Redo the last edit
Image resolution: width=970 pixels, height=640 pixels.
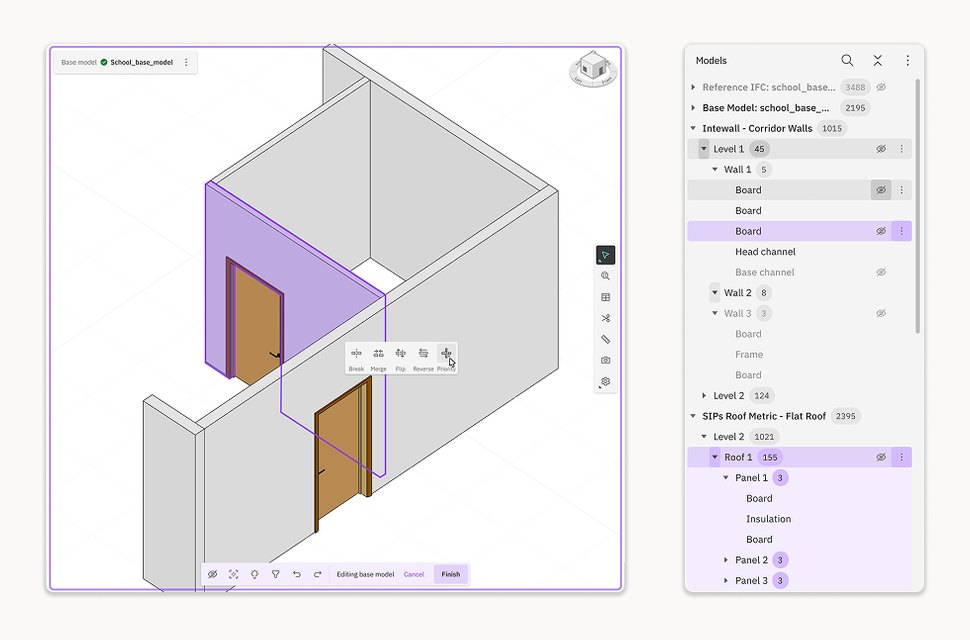click(x=317, y=574)
